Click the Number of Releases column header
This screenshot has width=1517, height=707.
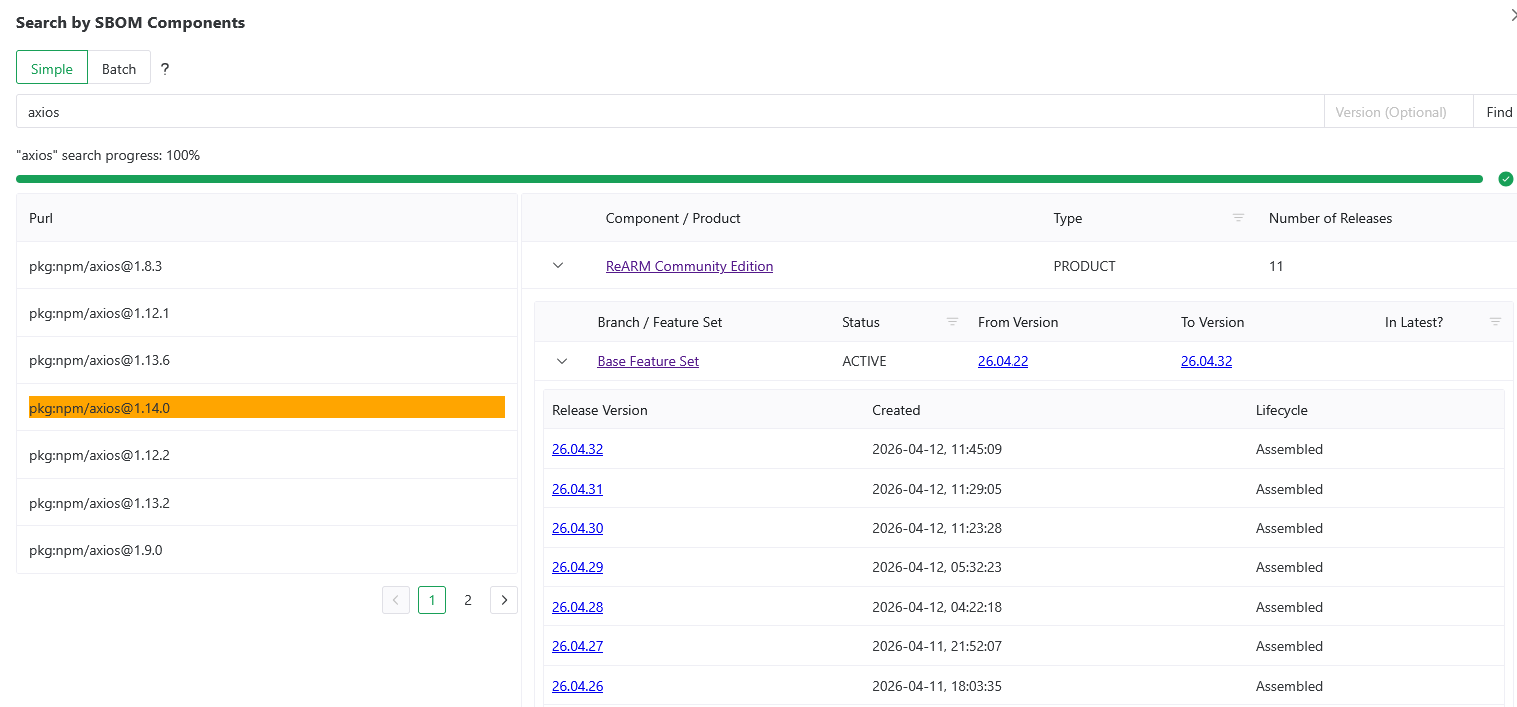pos(1330,218)
